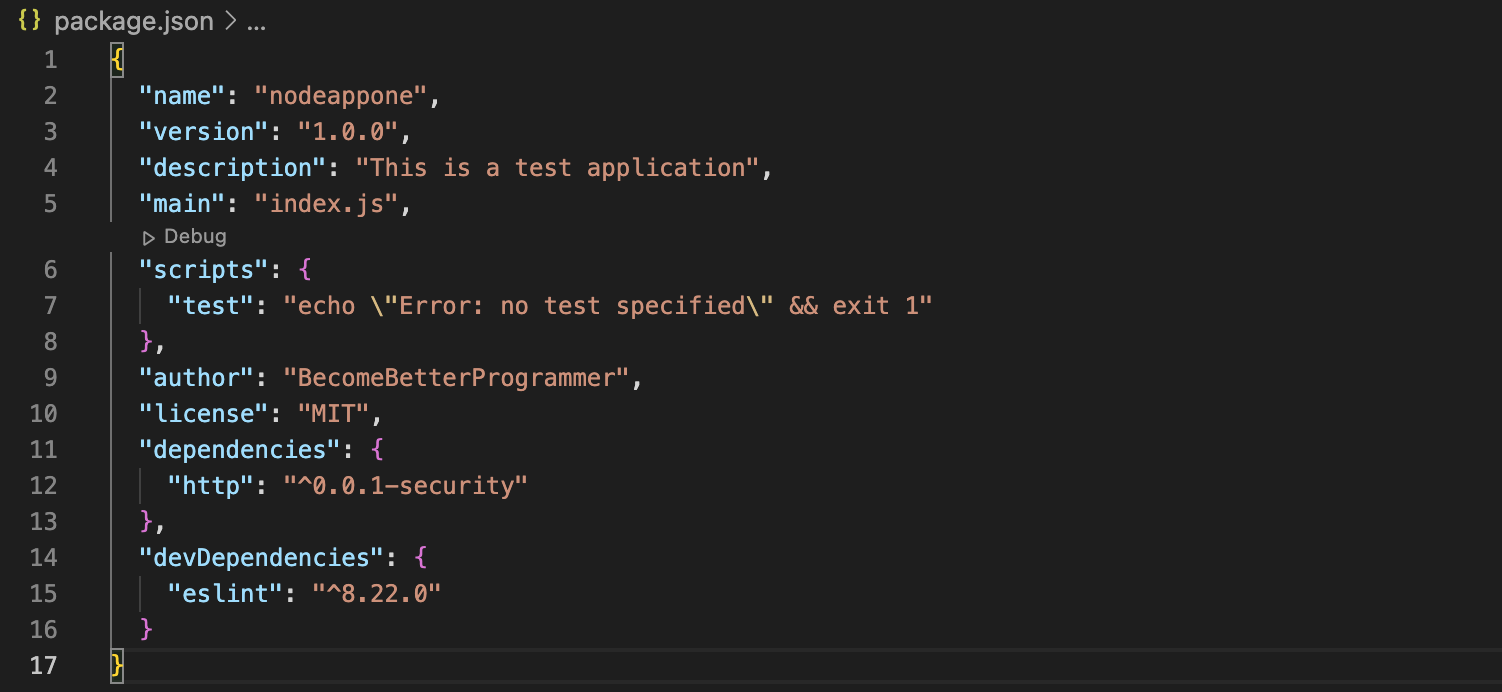1502x692 pixels.
Task: Click the "^8.22.0" eslint version
Action: (377, 594)
